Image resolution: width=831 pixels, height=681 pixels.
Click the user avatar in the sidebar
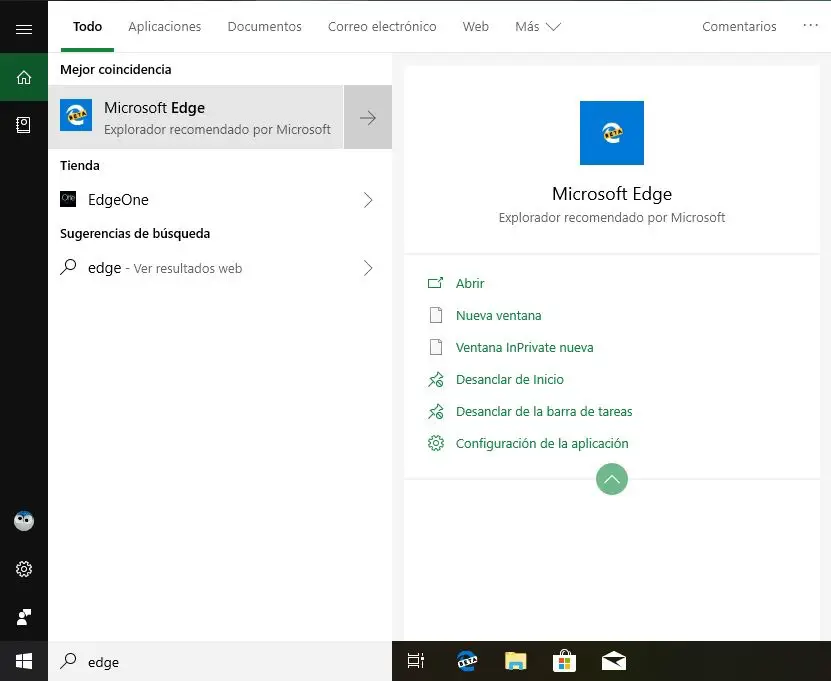pyautogui.click(x=24, y=521)
